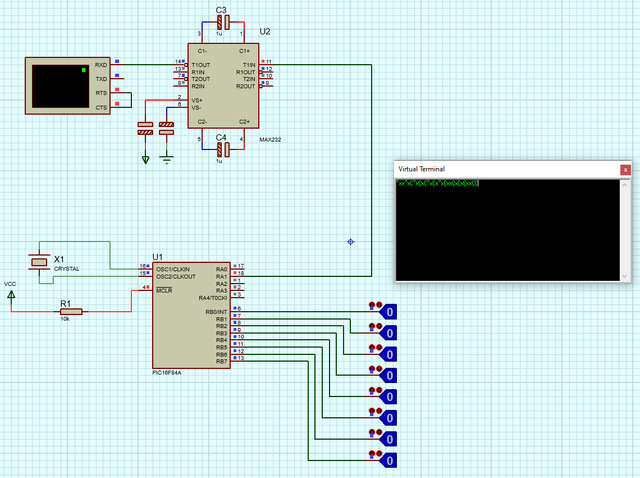Click the VCC label text
This screenshot has height=478, width=640.
(x=10, y=284)
